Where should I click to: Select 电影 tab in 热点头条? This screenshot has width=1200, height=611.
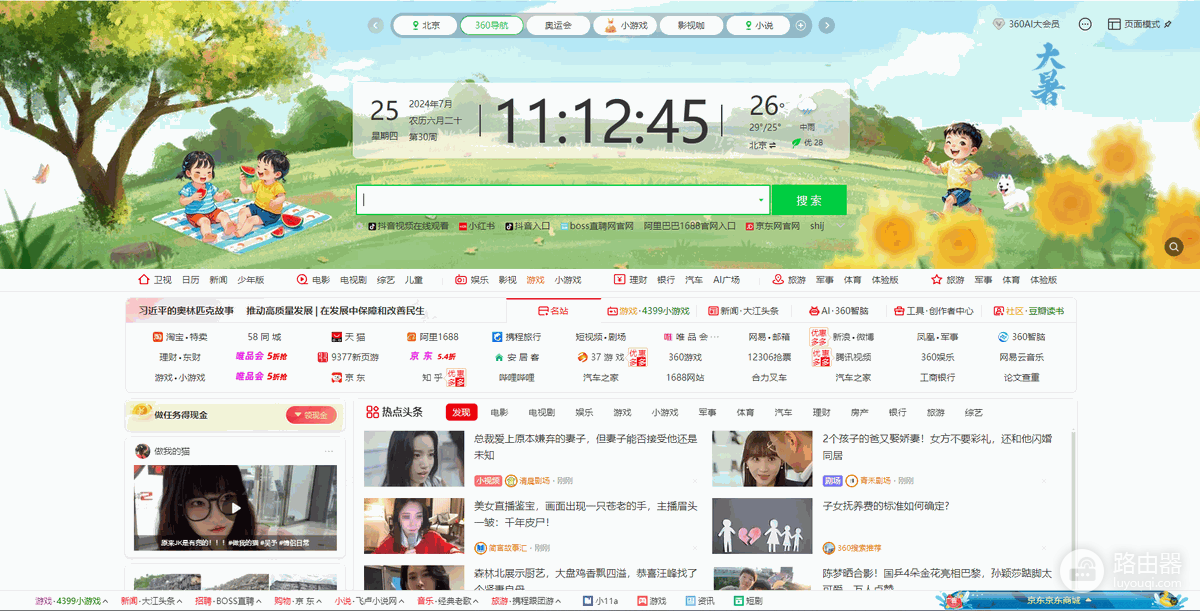(x=498, y=412)
